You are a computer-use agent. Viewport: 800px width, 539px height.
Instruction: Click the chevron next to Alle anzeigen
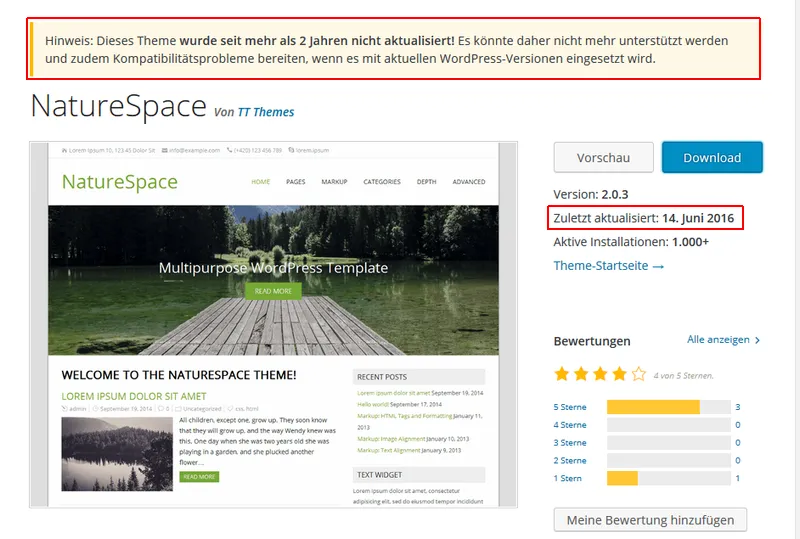click(x=757, y=340)
